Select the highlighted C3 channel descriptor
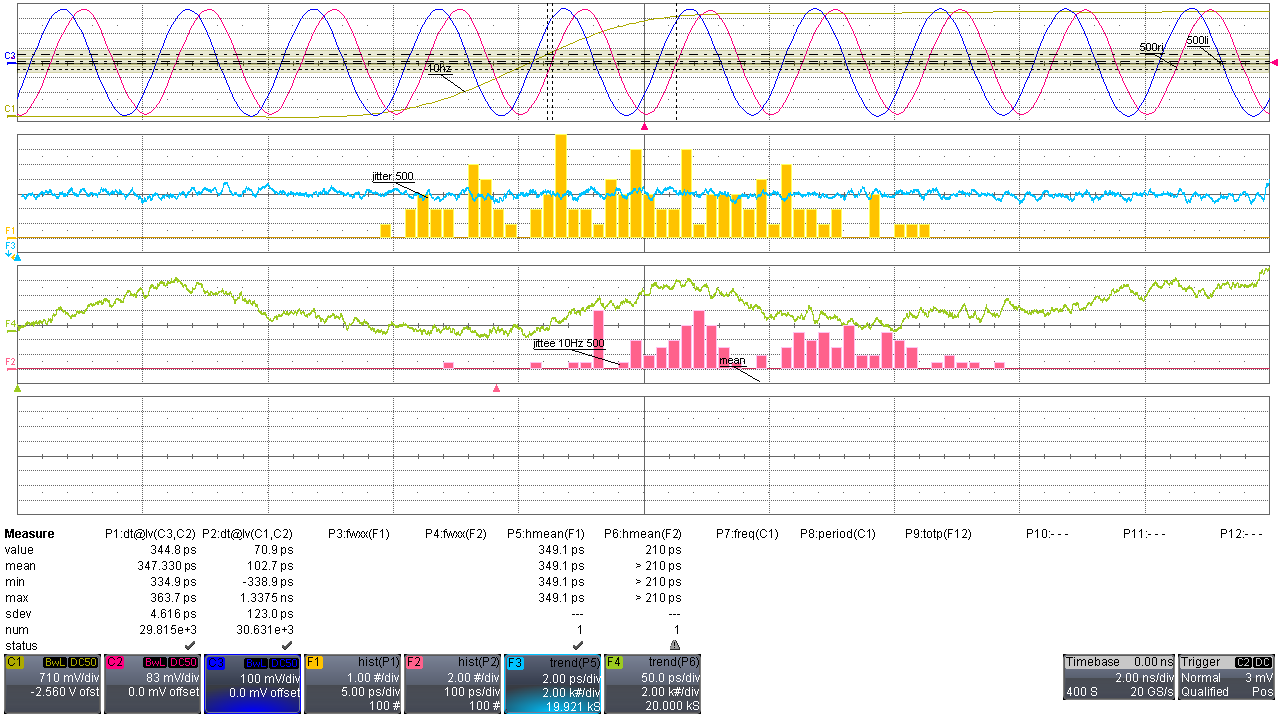Screen dimensions: 1280x715 [252, 684]
